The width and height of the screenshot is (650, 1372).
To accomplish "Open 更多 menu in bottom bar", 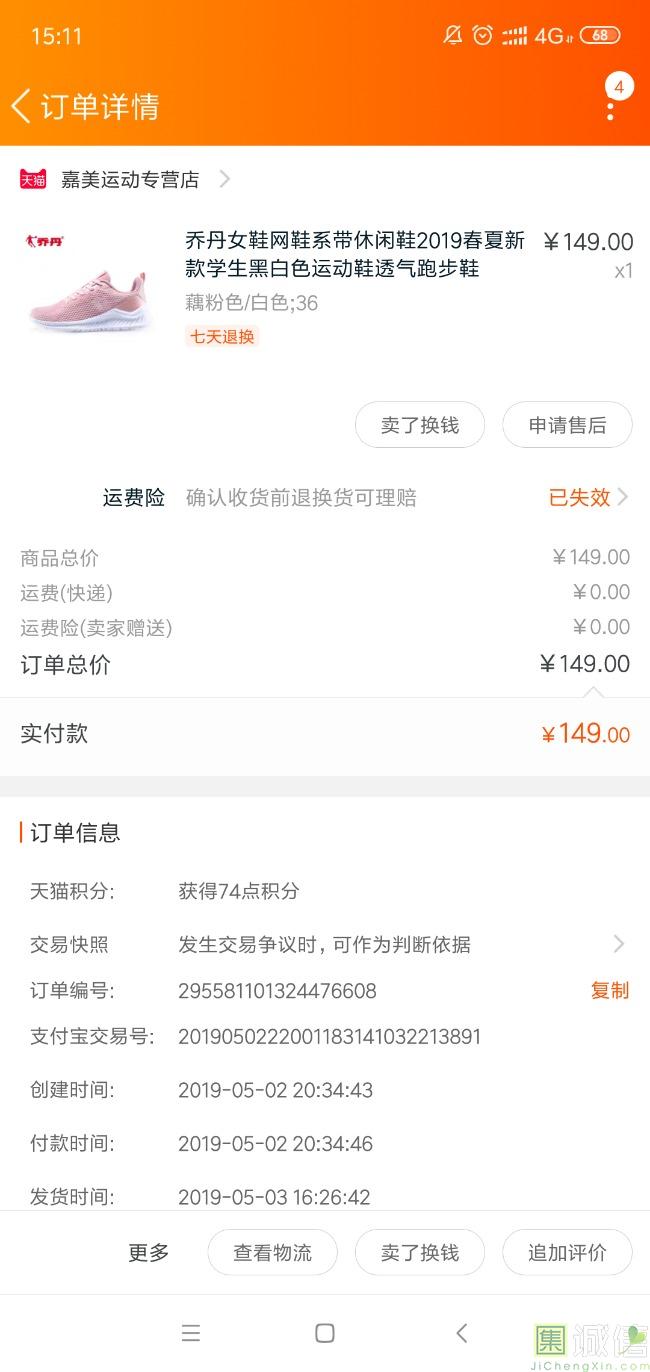I will [149, 1252].
